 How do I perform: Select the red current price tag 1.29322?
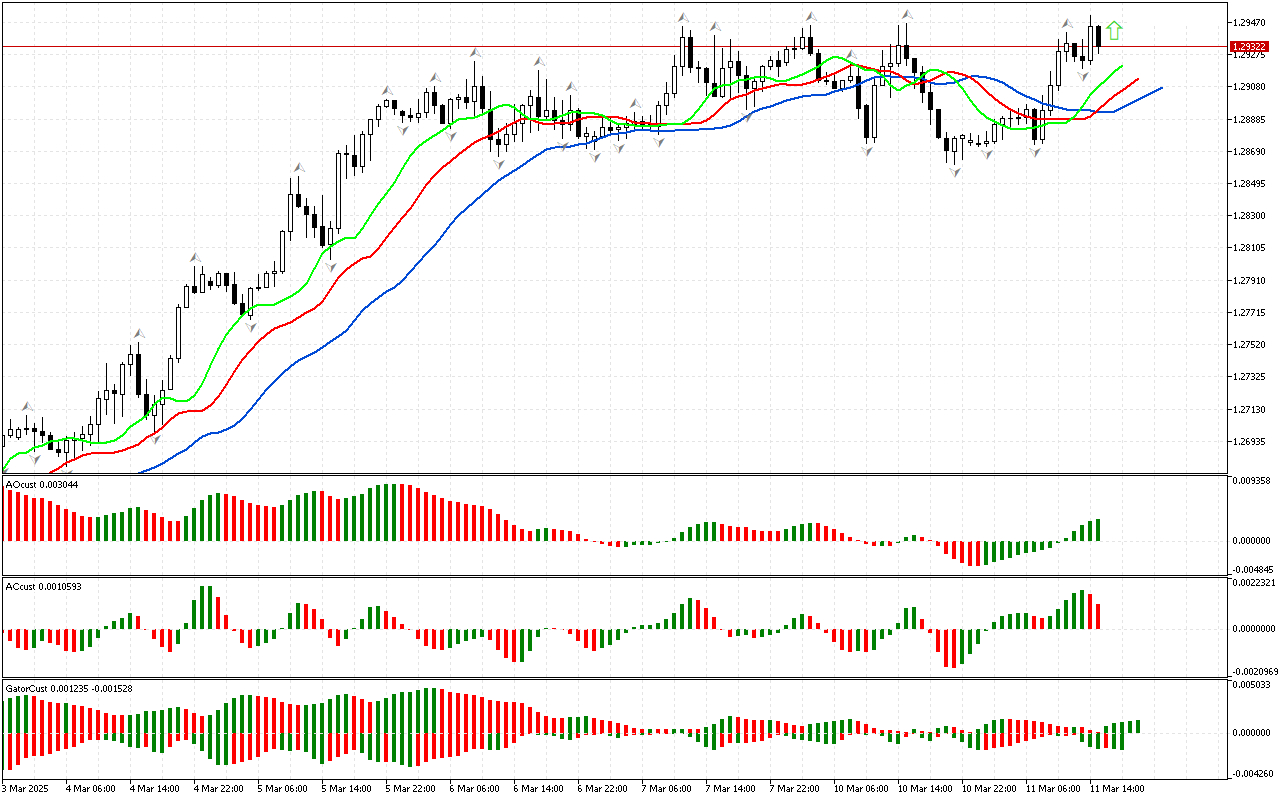[1249, 46]
